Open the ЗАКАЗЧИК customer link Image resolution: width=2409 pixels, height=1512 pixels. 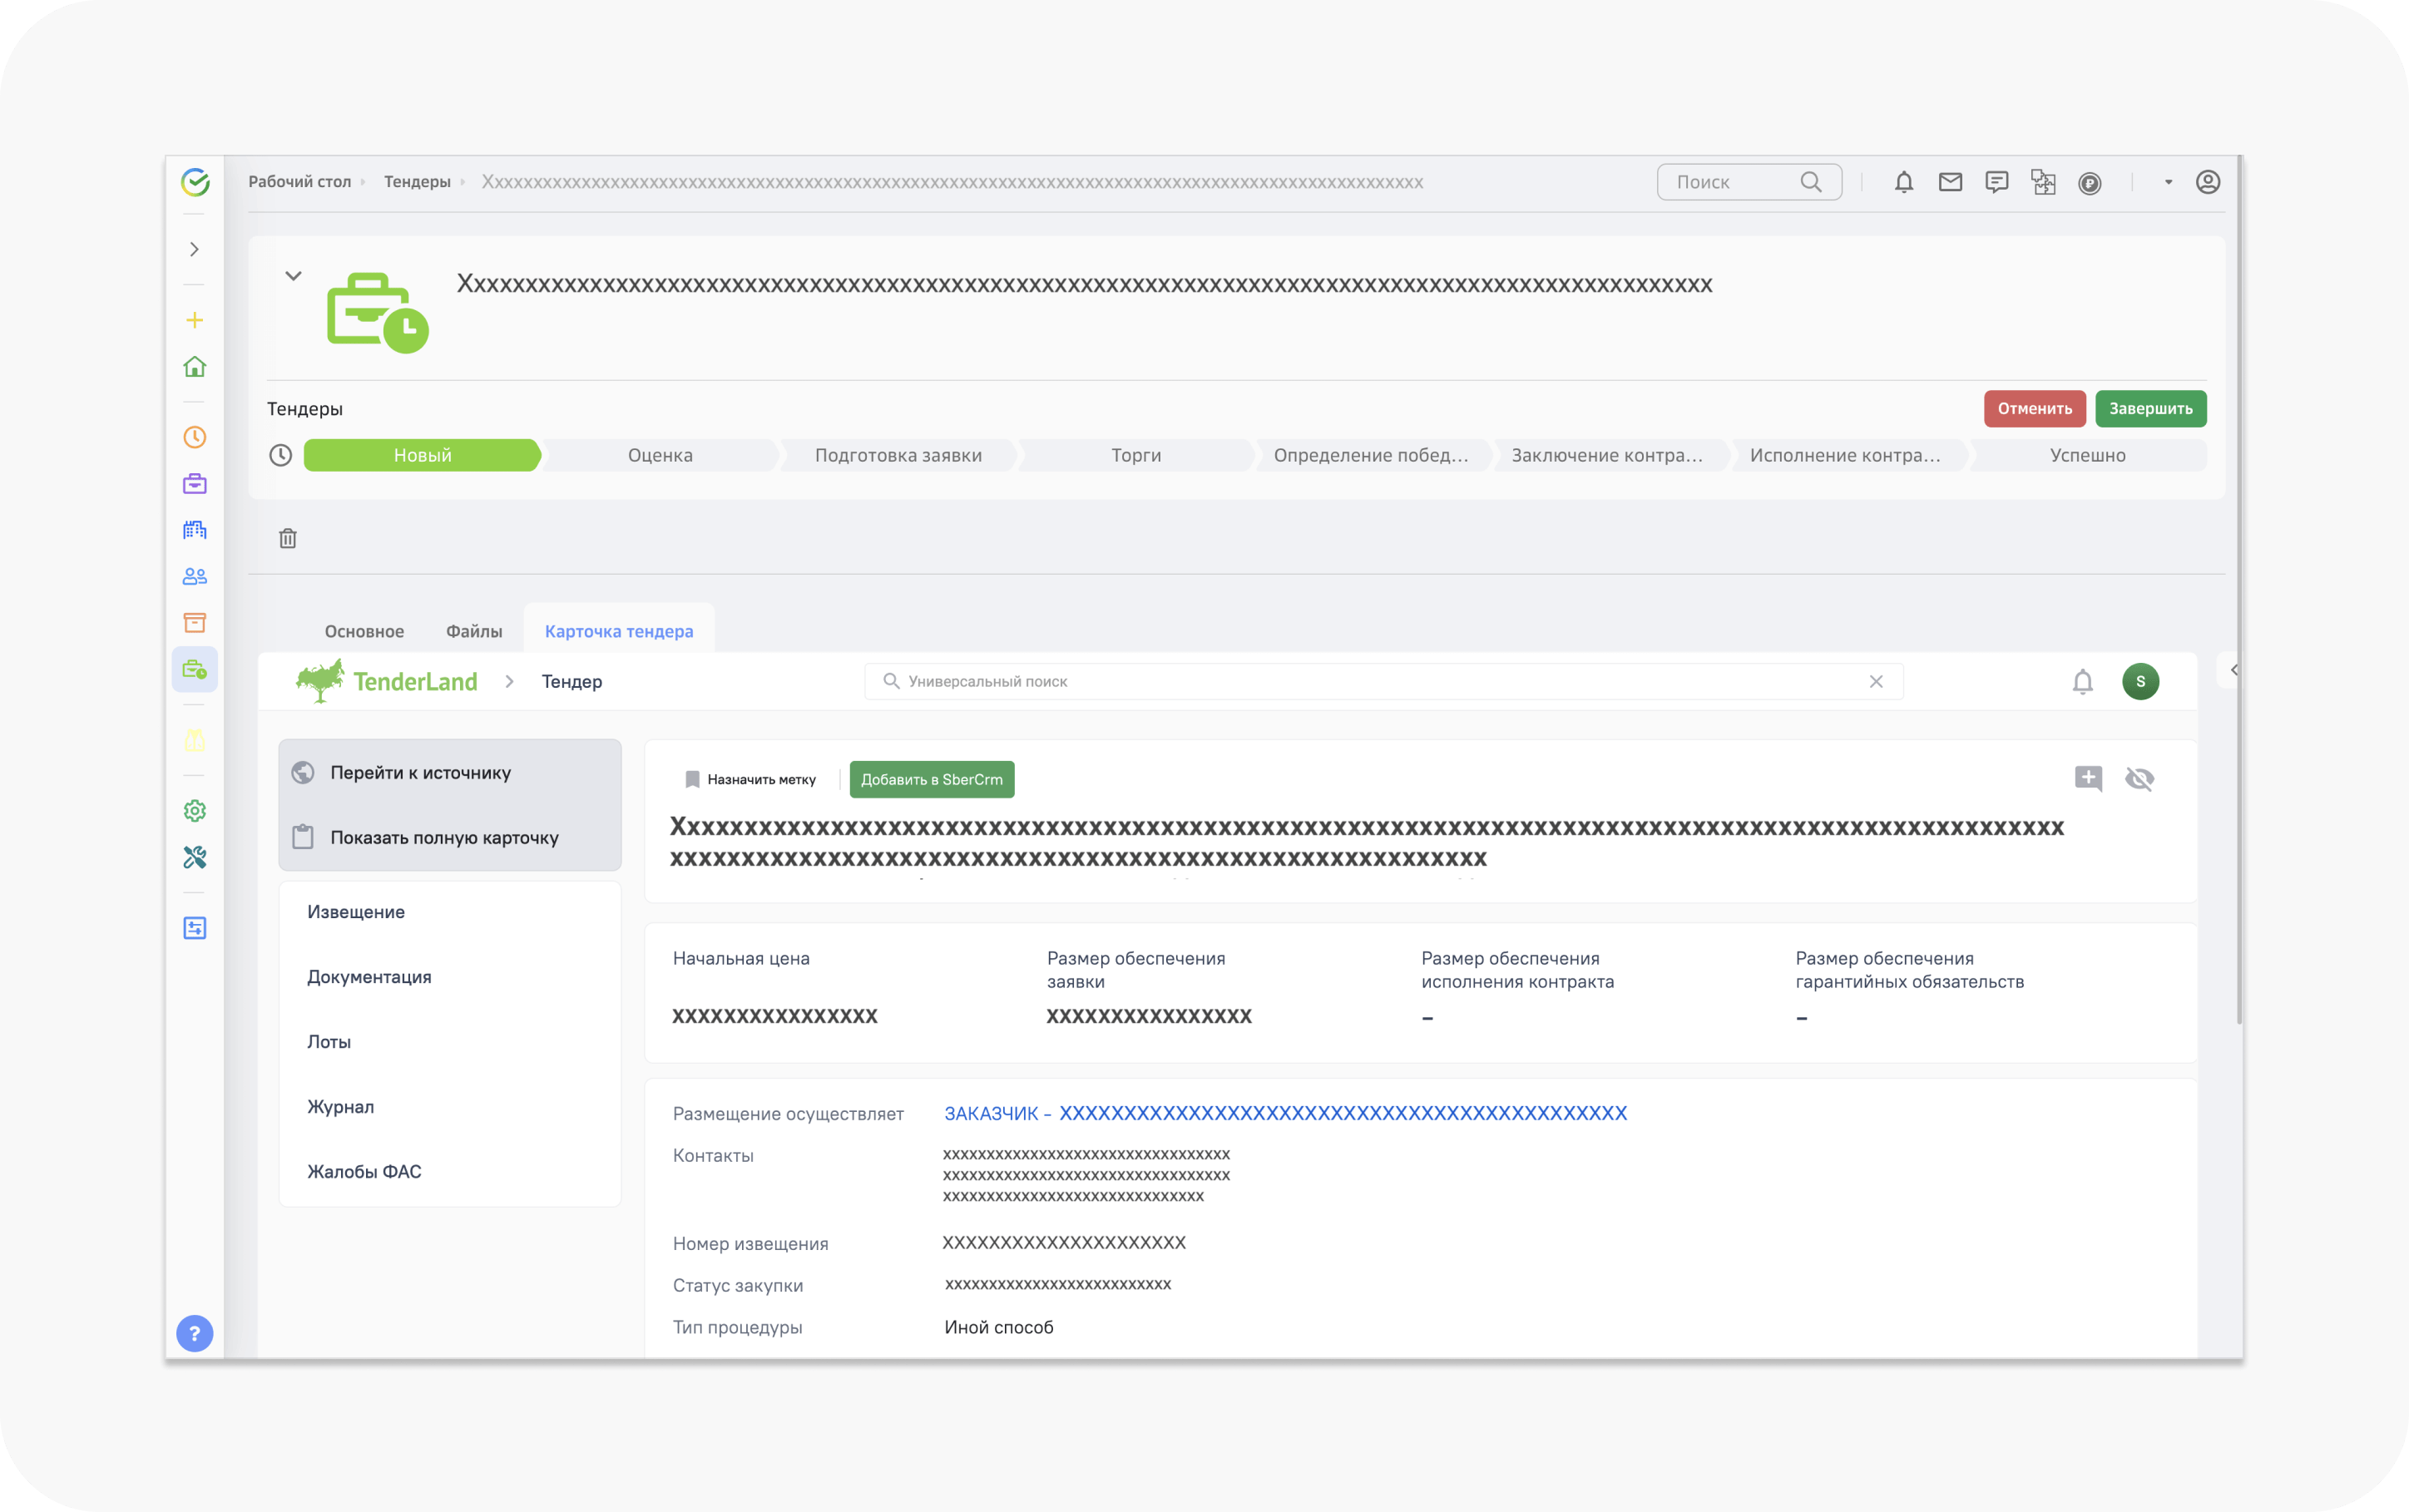pos(1285,1113)
